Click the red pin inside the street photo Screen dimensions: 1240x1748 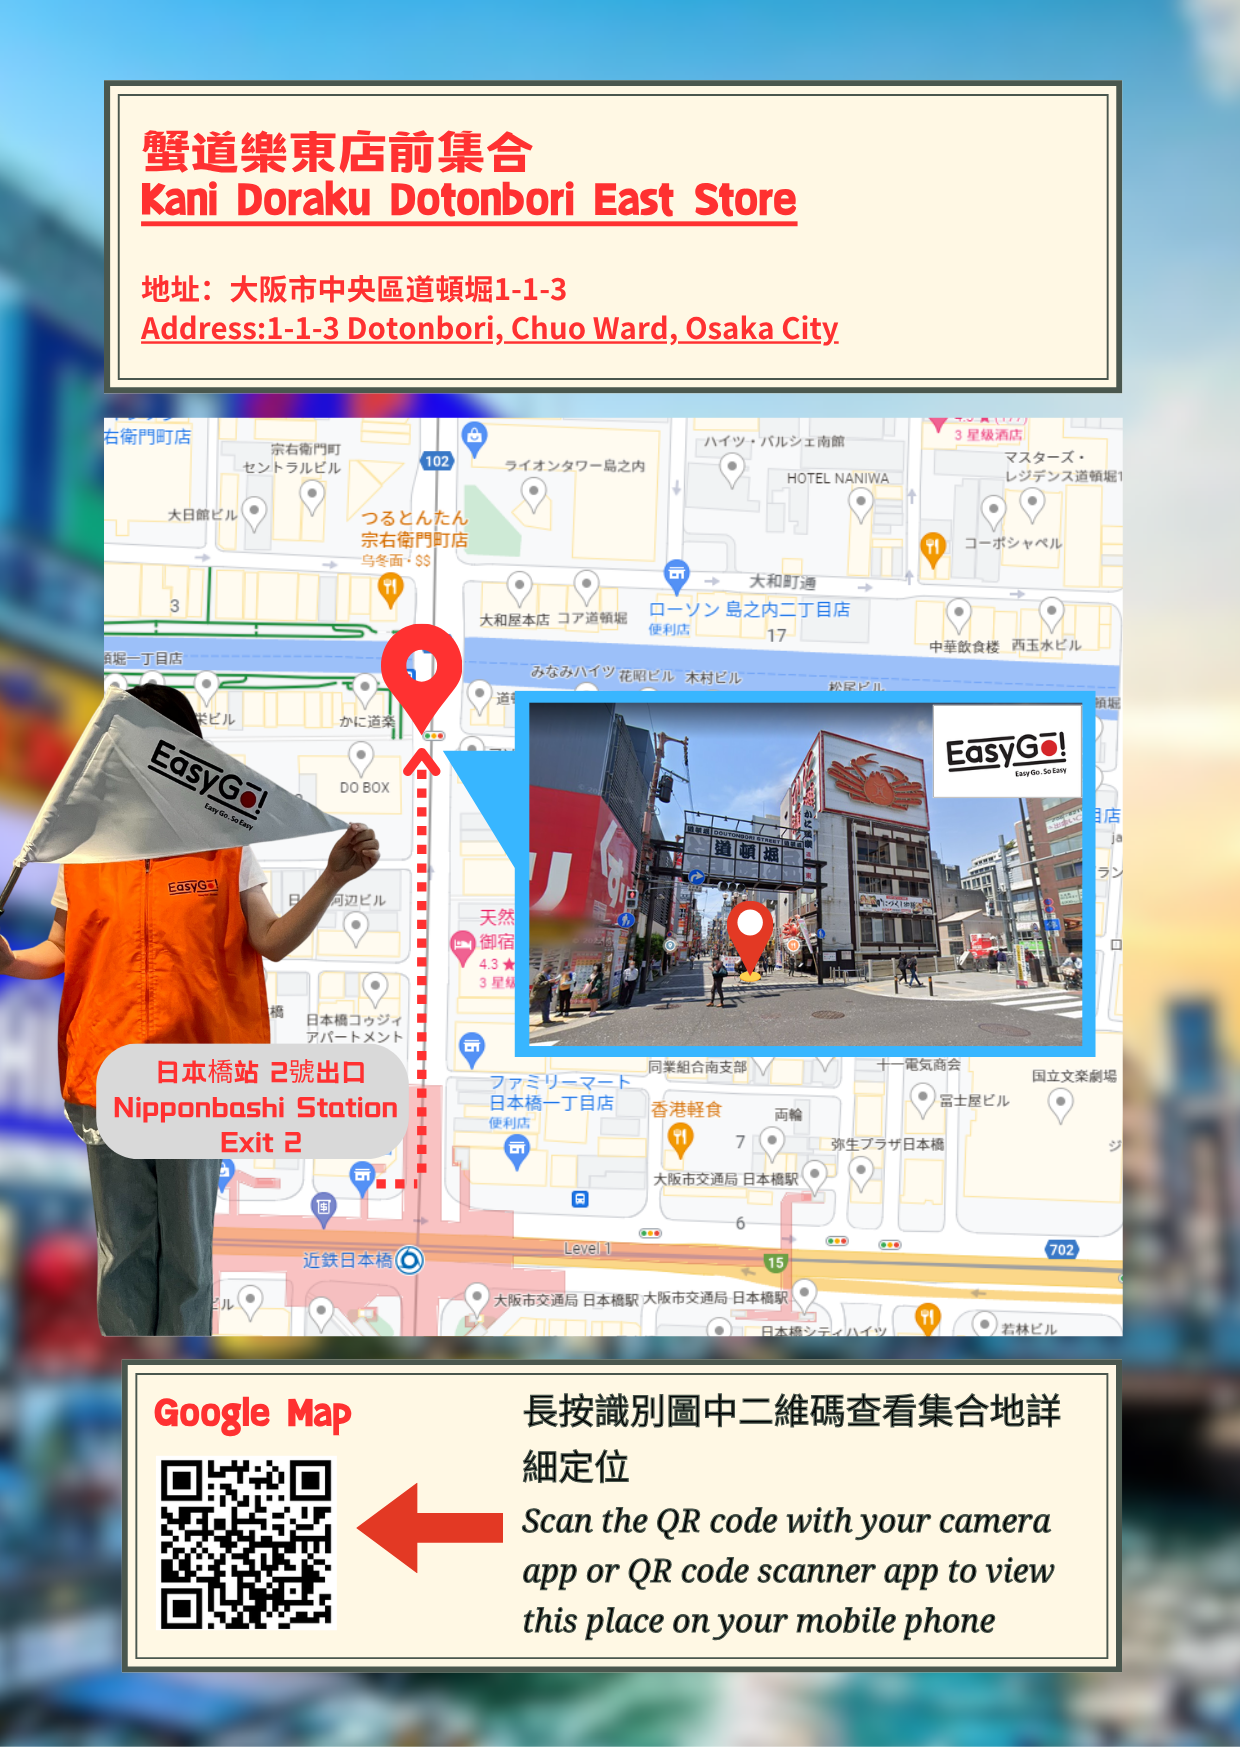coord(749,930)
